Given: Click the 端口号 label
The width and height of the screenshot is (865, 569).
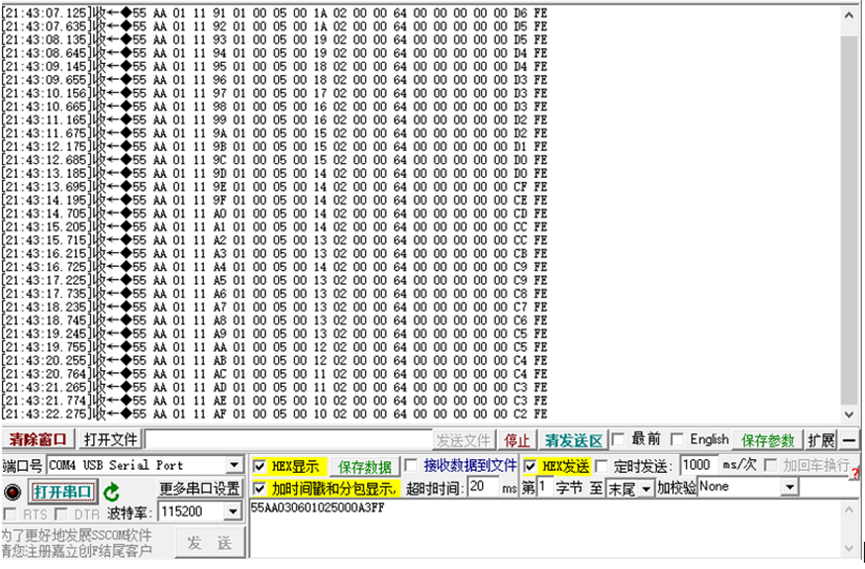Looking at the screenshot, I should coord(23,466).
